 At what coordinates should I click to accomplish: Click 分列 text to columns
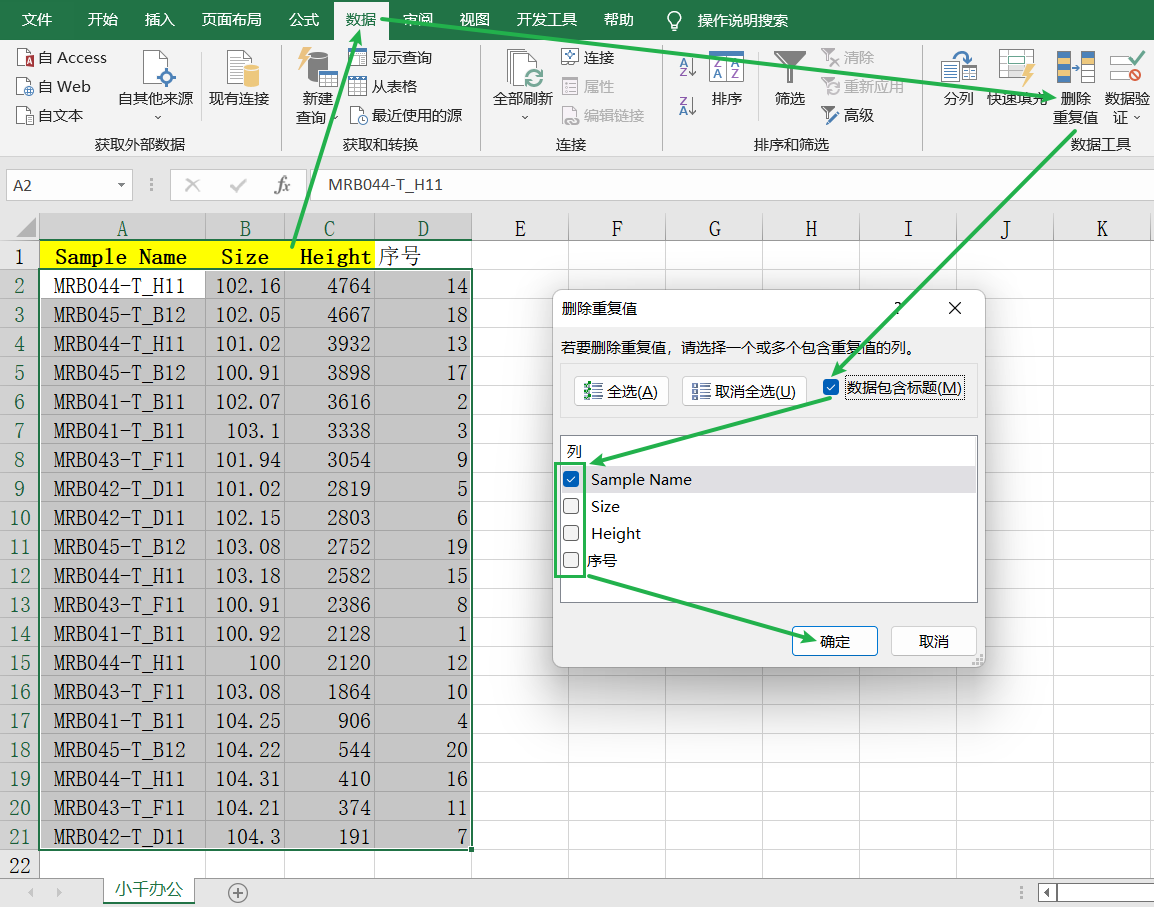(x=958, y=80)
